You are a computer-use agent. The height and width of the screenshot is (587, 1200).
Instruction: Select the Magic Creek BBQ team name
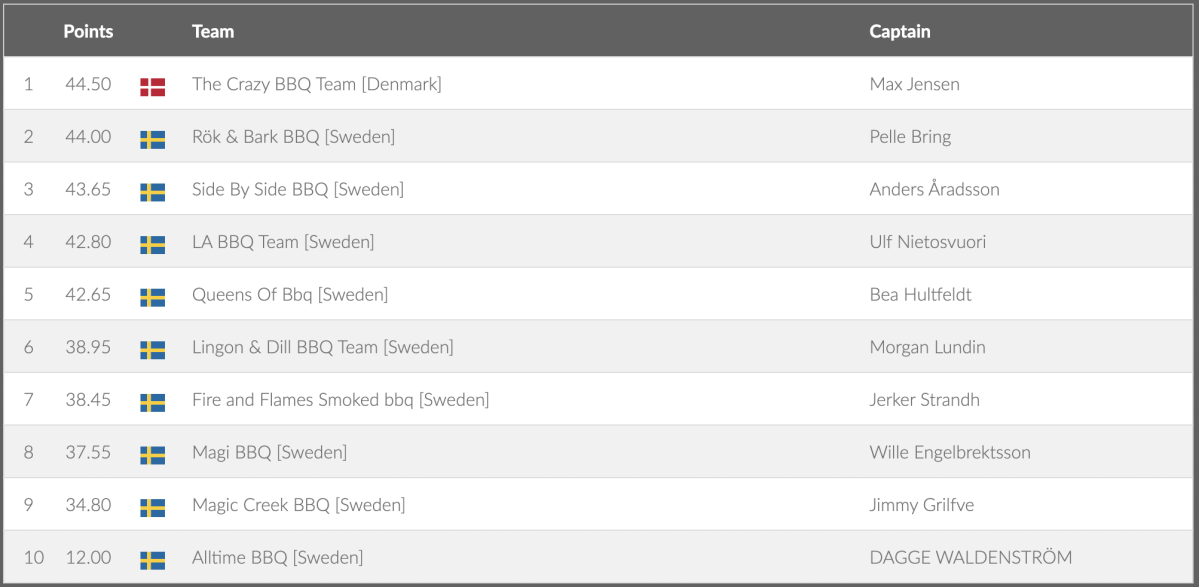click(x=298, y=505)
